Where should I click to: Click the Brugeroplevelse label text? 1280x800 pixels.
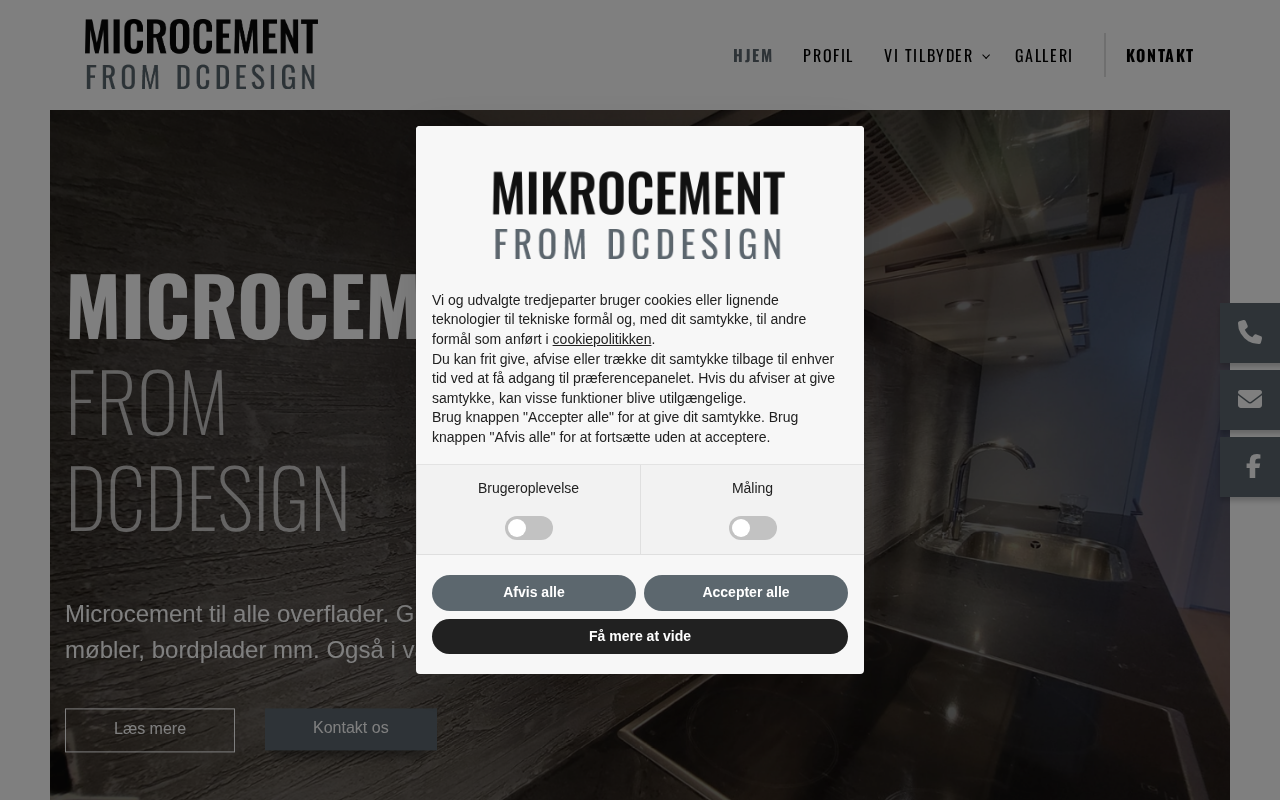click(x=528, y=488)
